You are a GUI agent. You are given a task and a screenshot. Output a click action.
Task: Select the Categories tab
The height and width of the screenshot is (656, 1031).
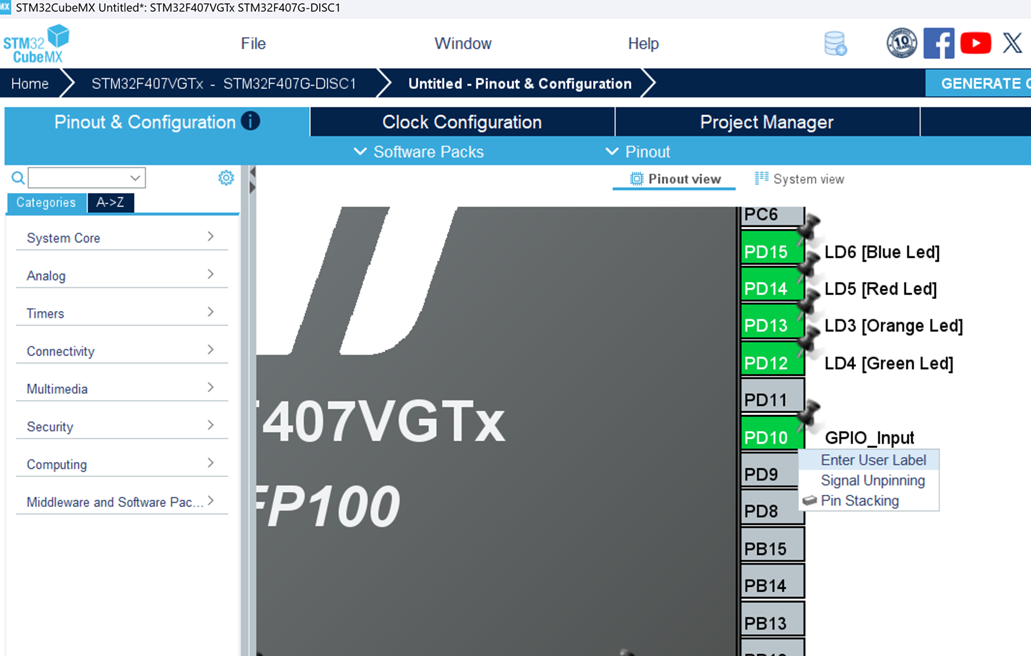coord(46,202)
